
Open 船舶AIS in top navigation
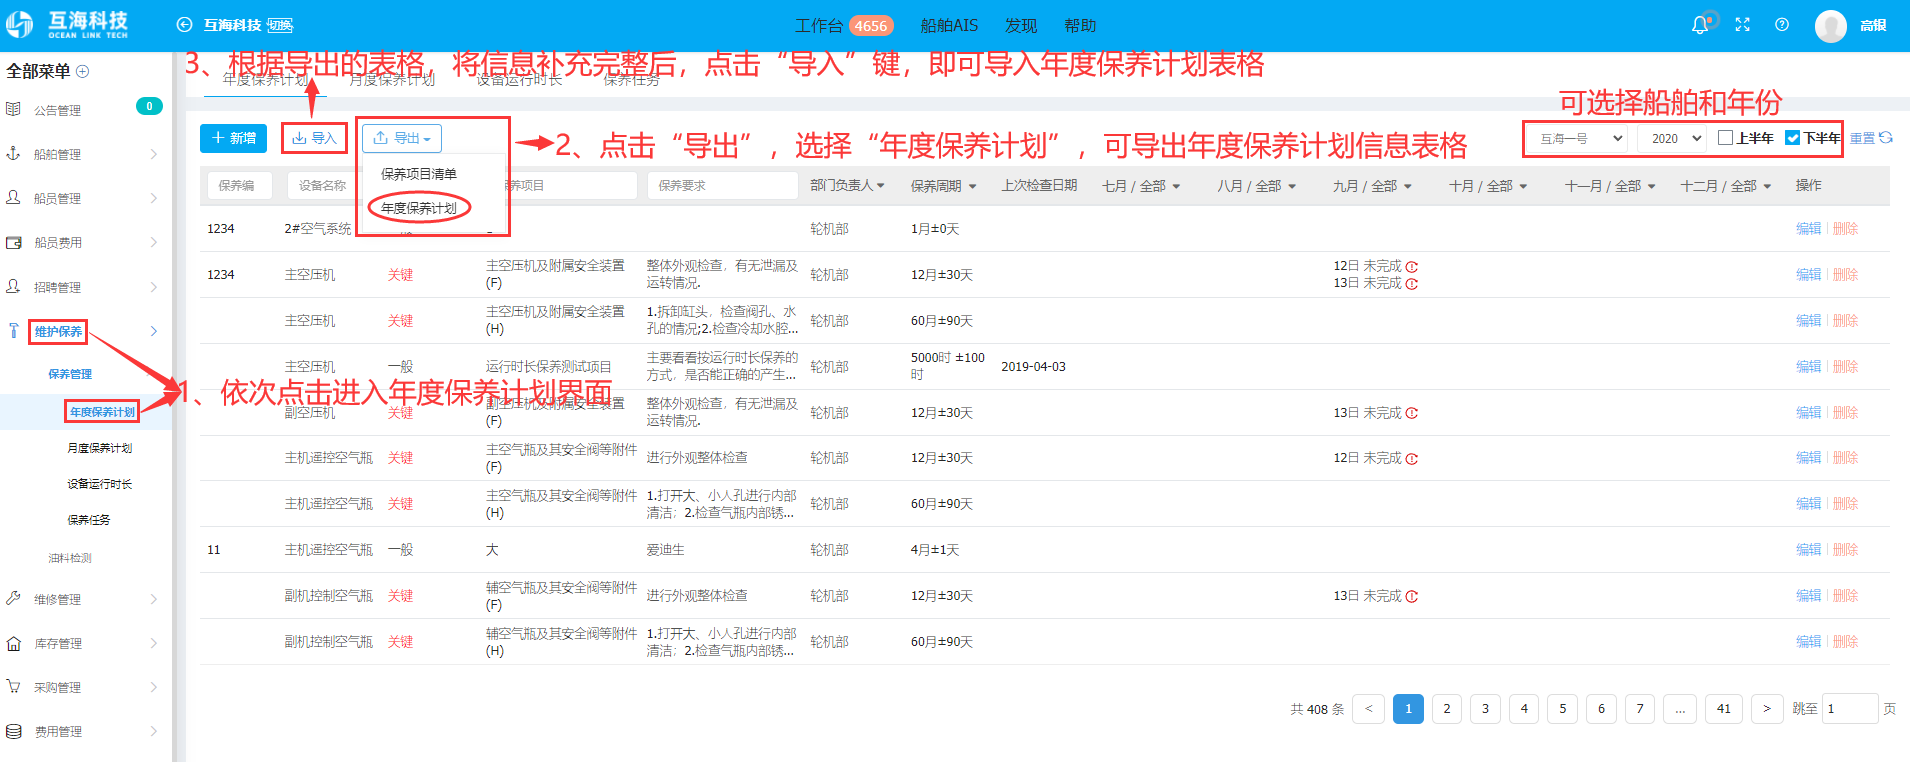(949, 26)
